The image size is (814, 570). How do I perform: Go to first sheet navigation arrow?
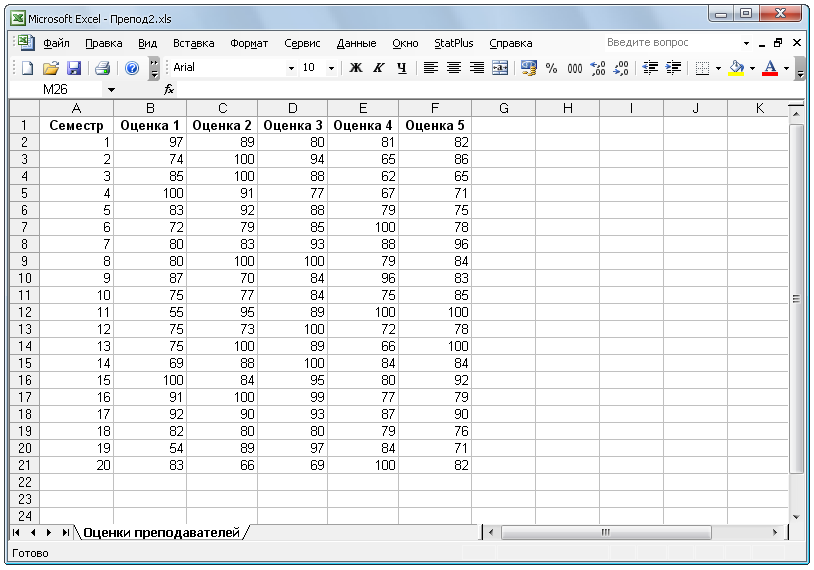click(16, 533)
